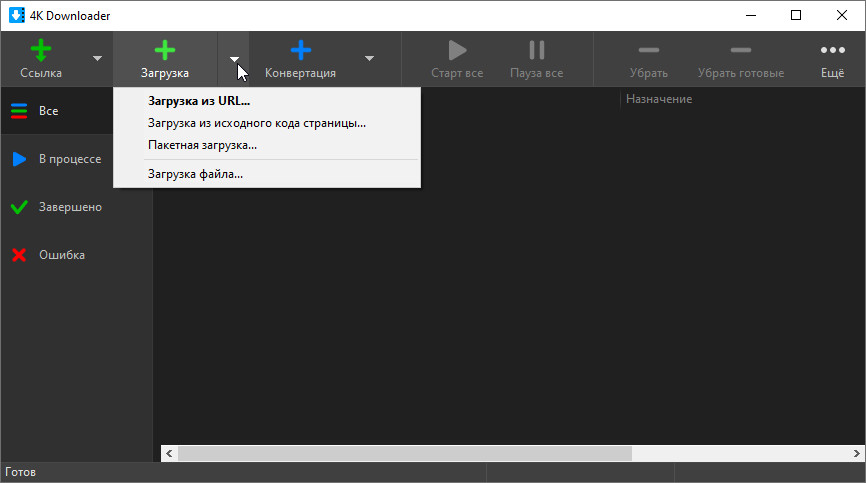Click the green plus Загрузка icon
The width and height of the screenshot is (866, 483).
pos(165,50)
